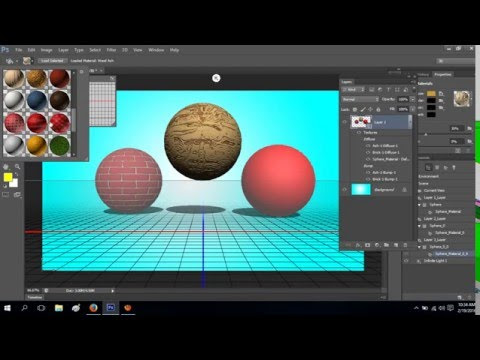Screen dimensions: 480x360
Task: Lock layer position icon
Action: point(370,109)
